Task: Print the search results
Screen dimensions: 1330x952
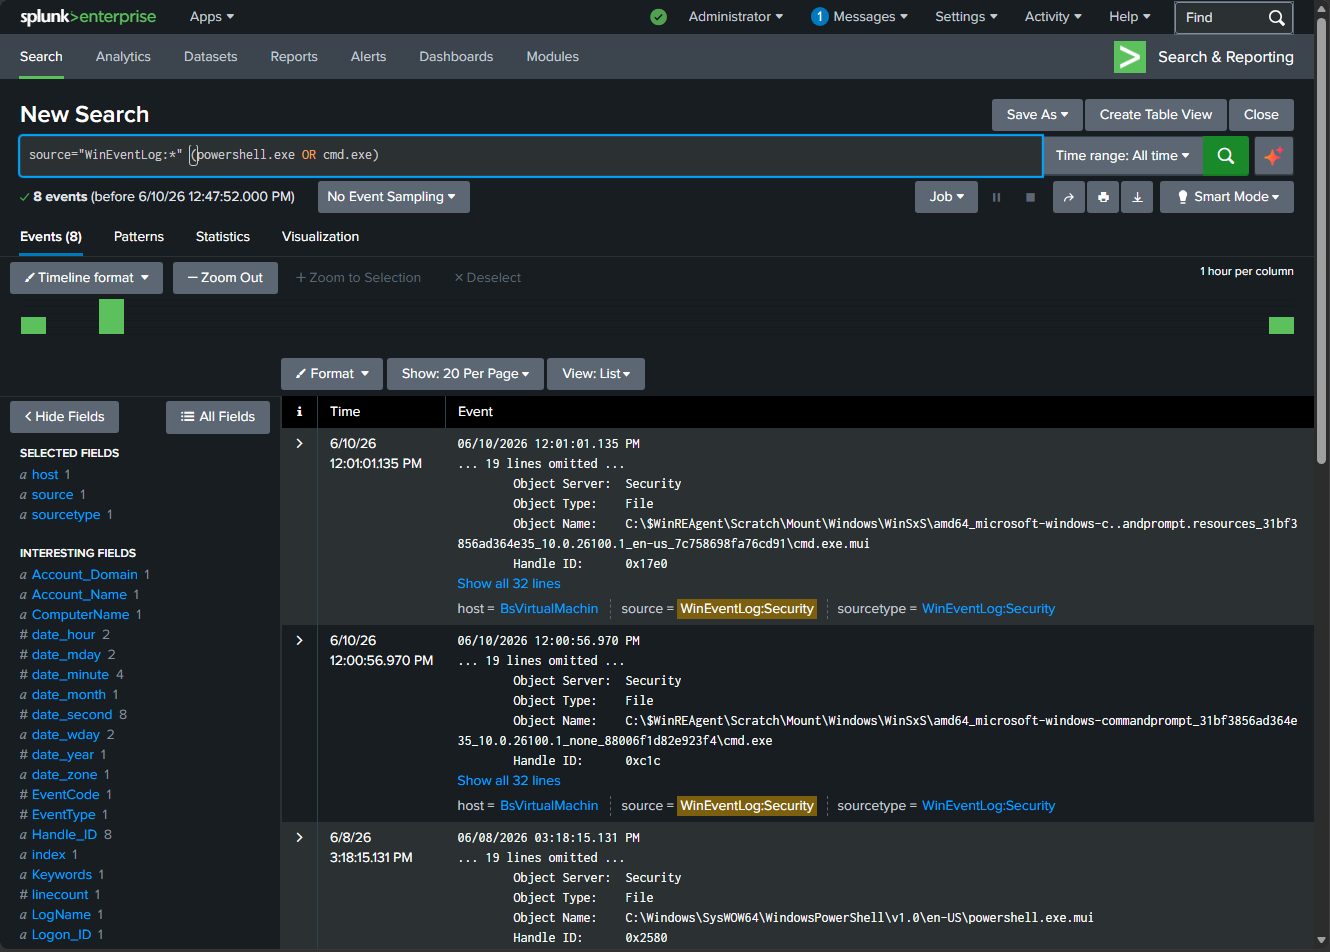Action: click(x=1103, y=197)
